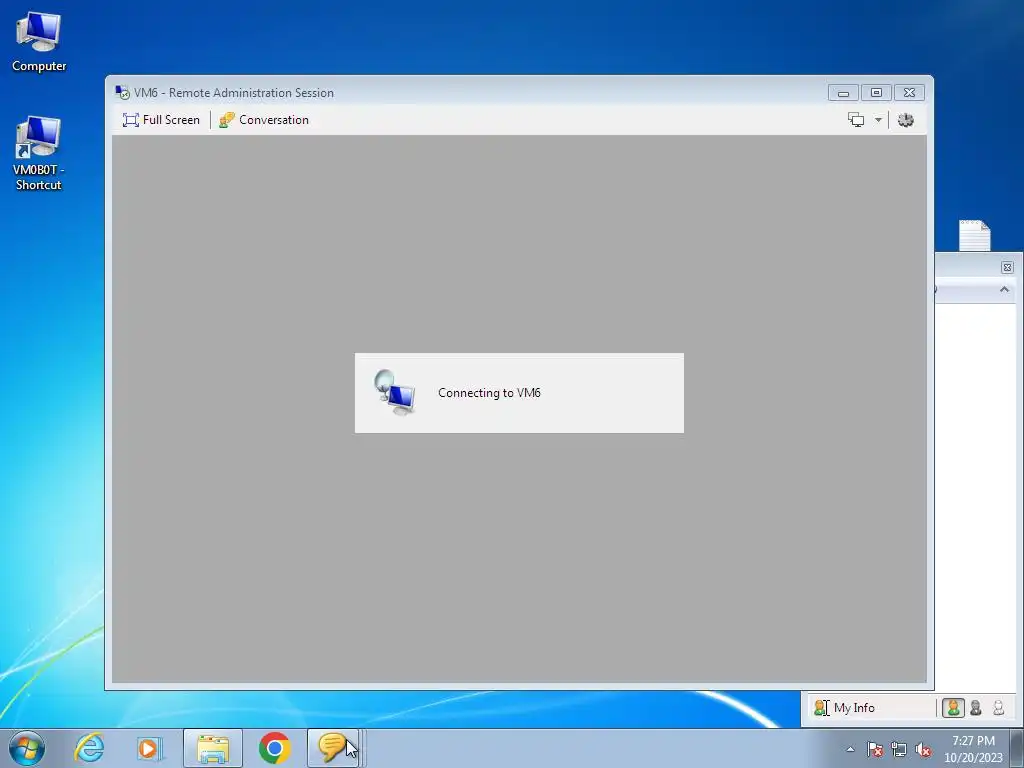This screenshot has height=768, width=1024.
Task: Open the Windows Start menu
Action: pos(27,748)
